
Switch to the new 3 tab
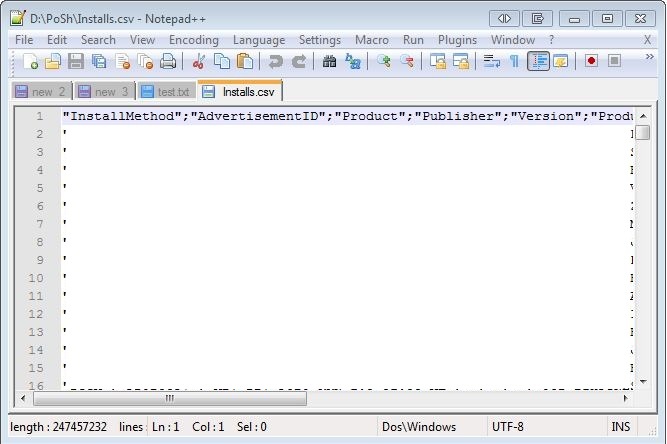click(x=105, y=91)
